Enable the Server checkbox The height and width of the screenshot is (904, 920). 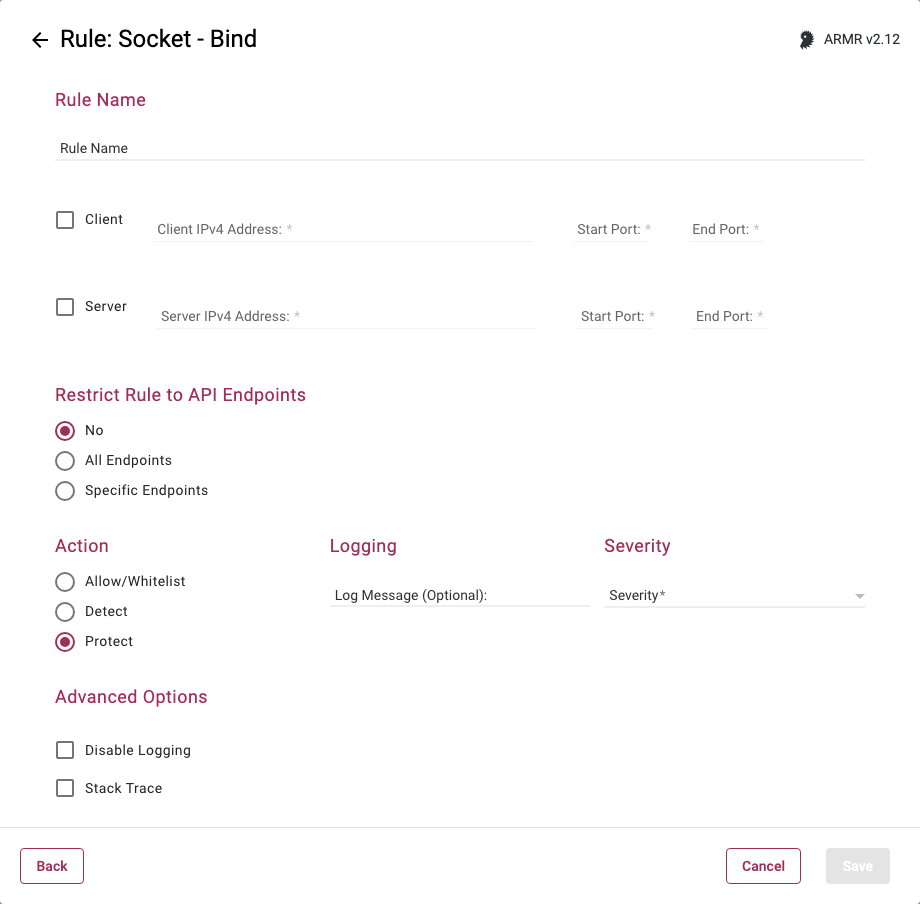coord(65,307)
